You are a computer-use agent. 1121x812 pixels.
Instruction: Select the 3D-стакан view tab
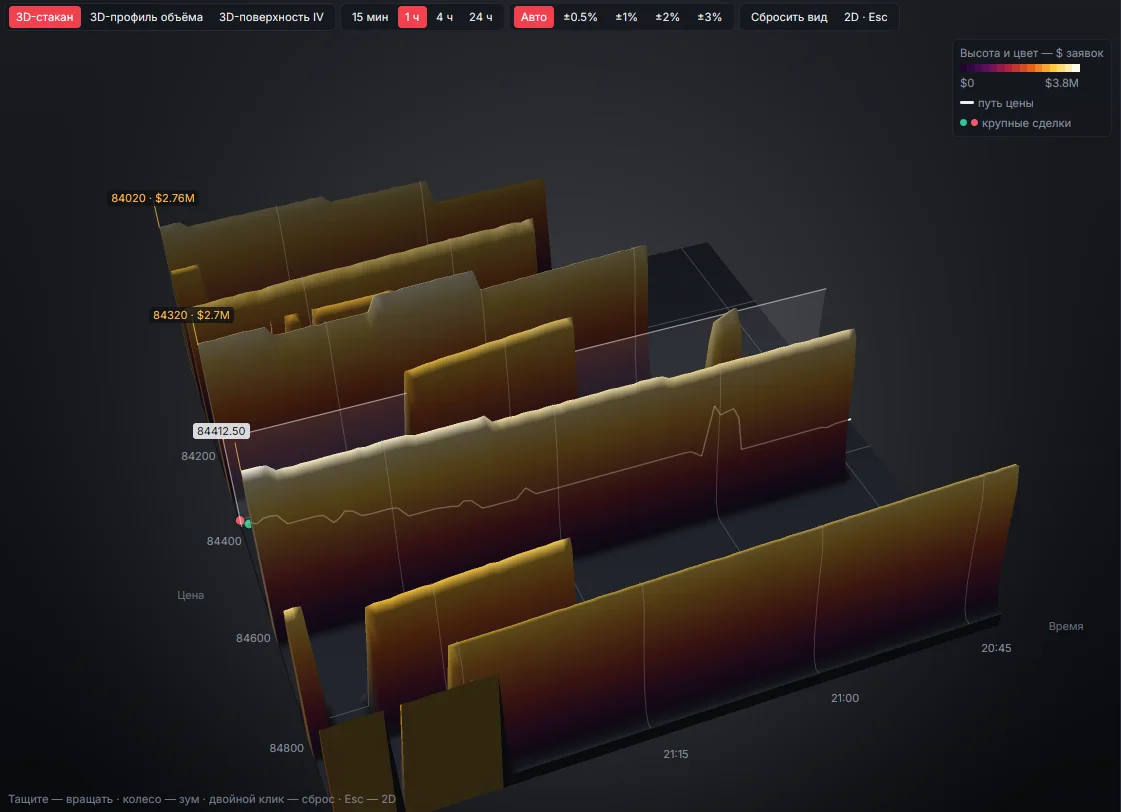44,17
